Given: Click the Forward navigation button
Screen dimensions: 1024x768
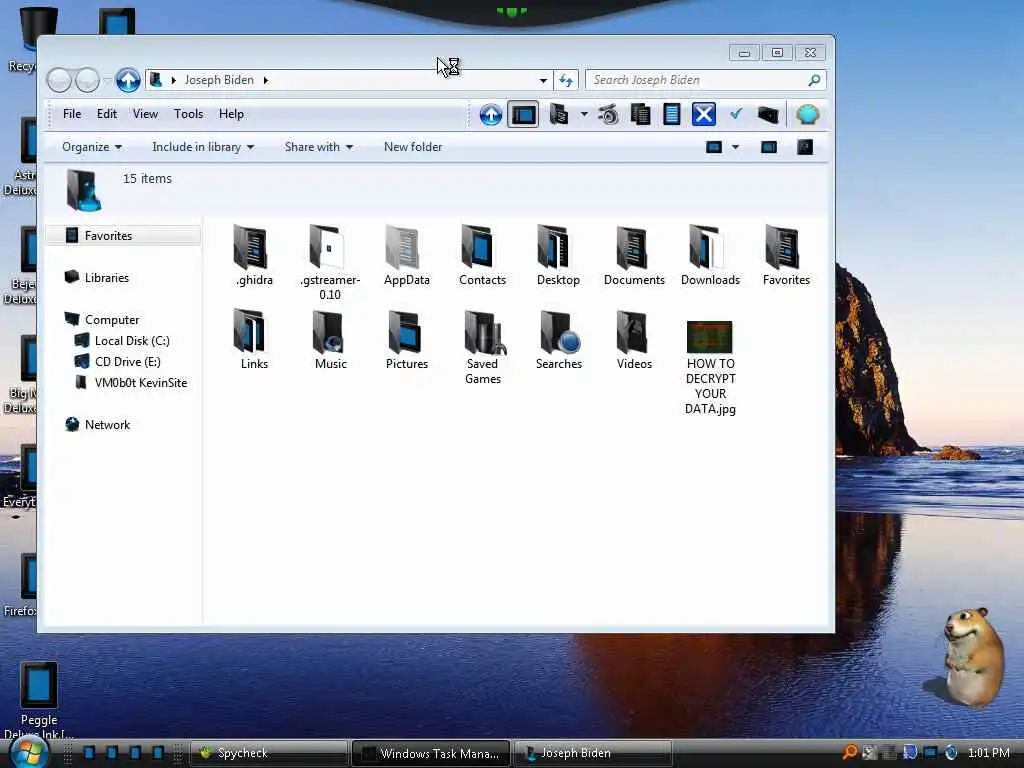Looking at the screenshot, I should pos(88,80).
